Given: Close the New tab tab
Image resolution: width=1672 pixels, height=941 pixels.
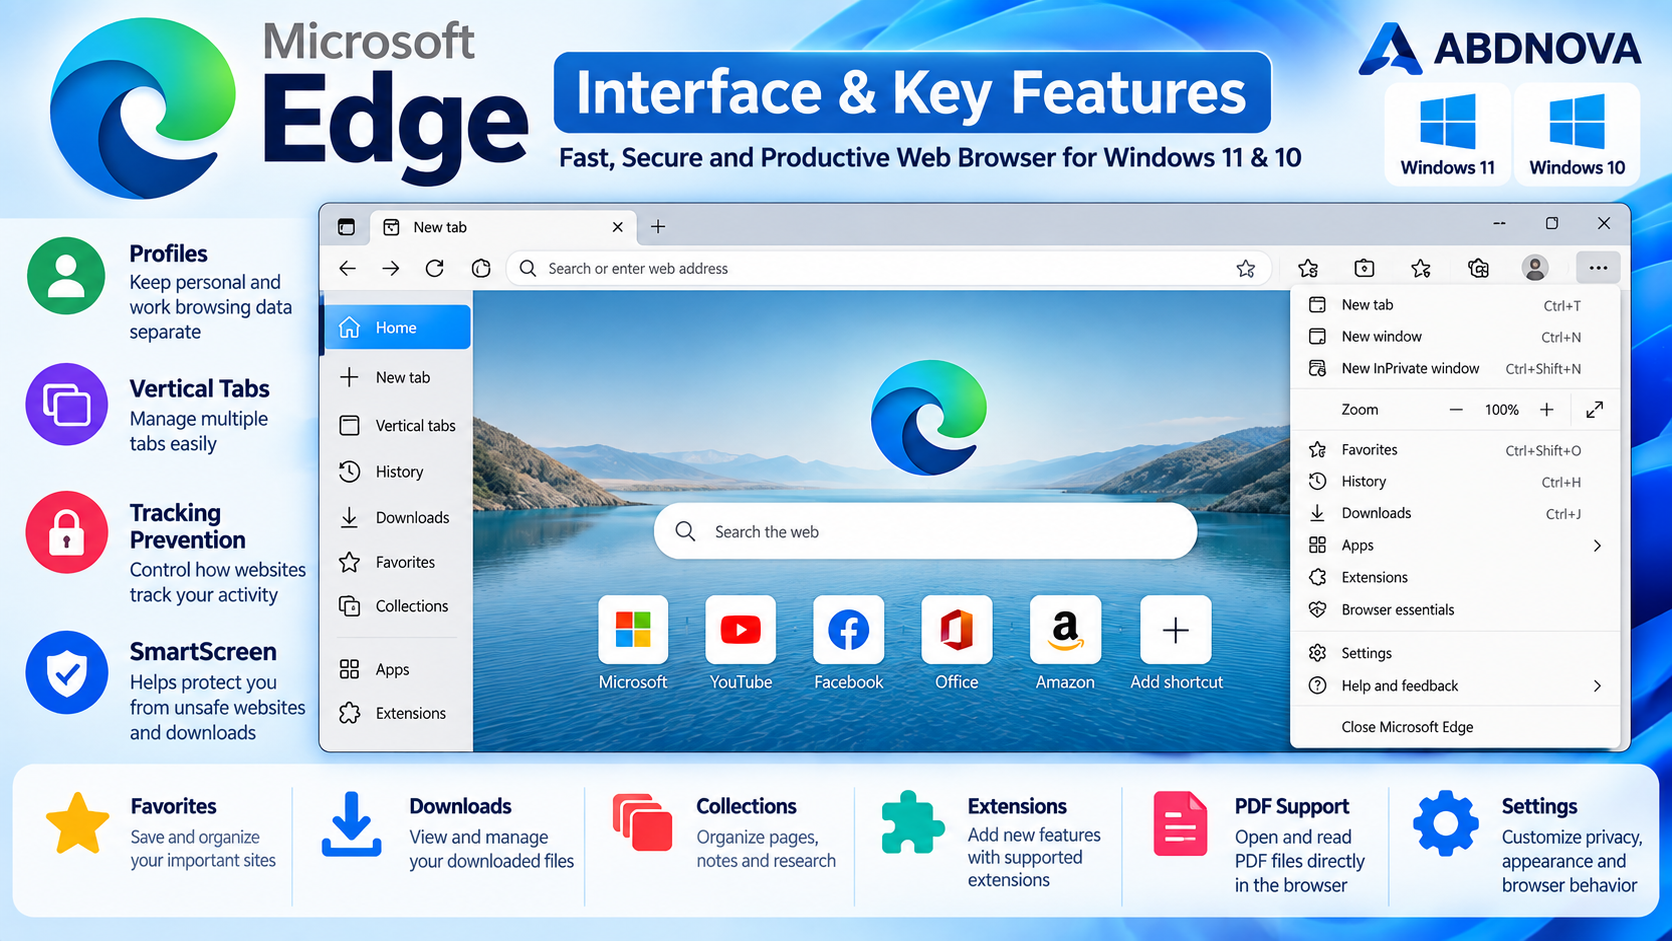Looking at the screenshot, I should click(617, 227).
